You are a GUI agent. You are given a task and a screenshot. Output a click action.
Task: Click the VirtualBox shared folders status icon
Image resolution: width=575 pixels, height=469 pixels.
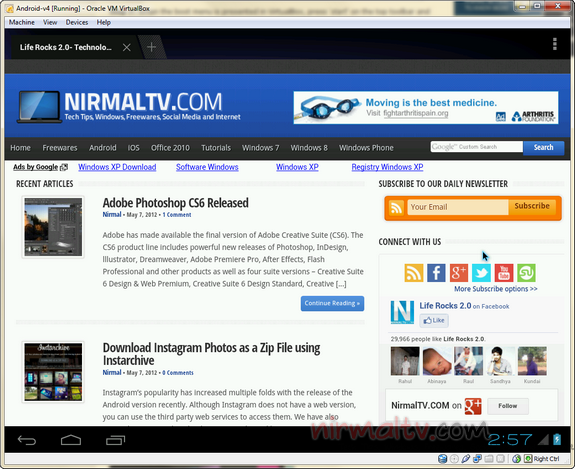[x=488, y=459]
